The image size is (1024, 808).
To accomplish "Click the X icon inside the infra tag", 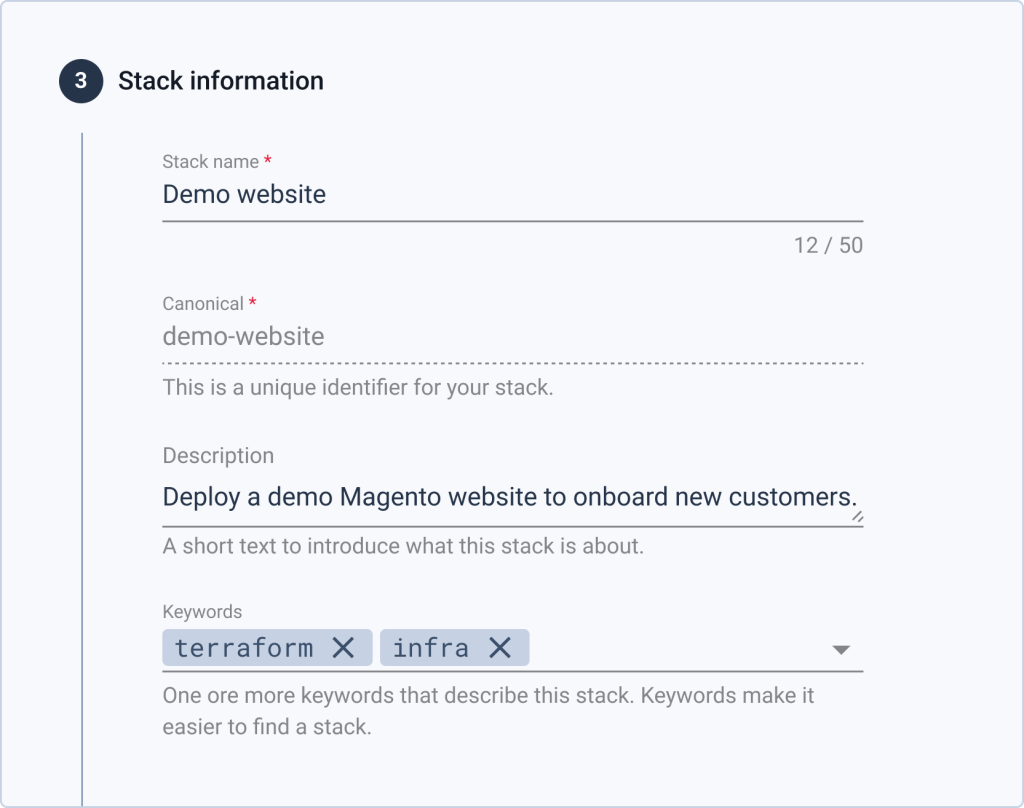I will (503, 648).
